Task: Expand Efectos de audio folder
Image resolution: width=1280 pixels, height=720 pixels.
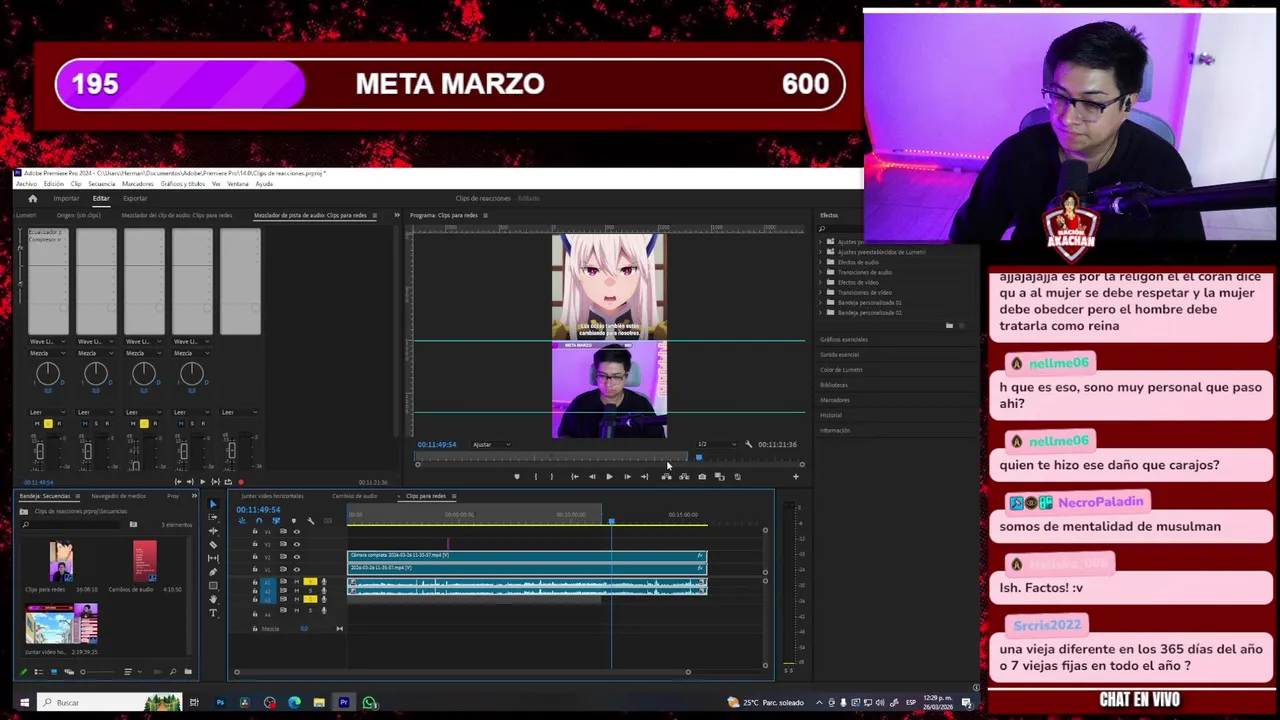Action: pyautogui.click(x=820, y=262)
